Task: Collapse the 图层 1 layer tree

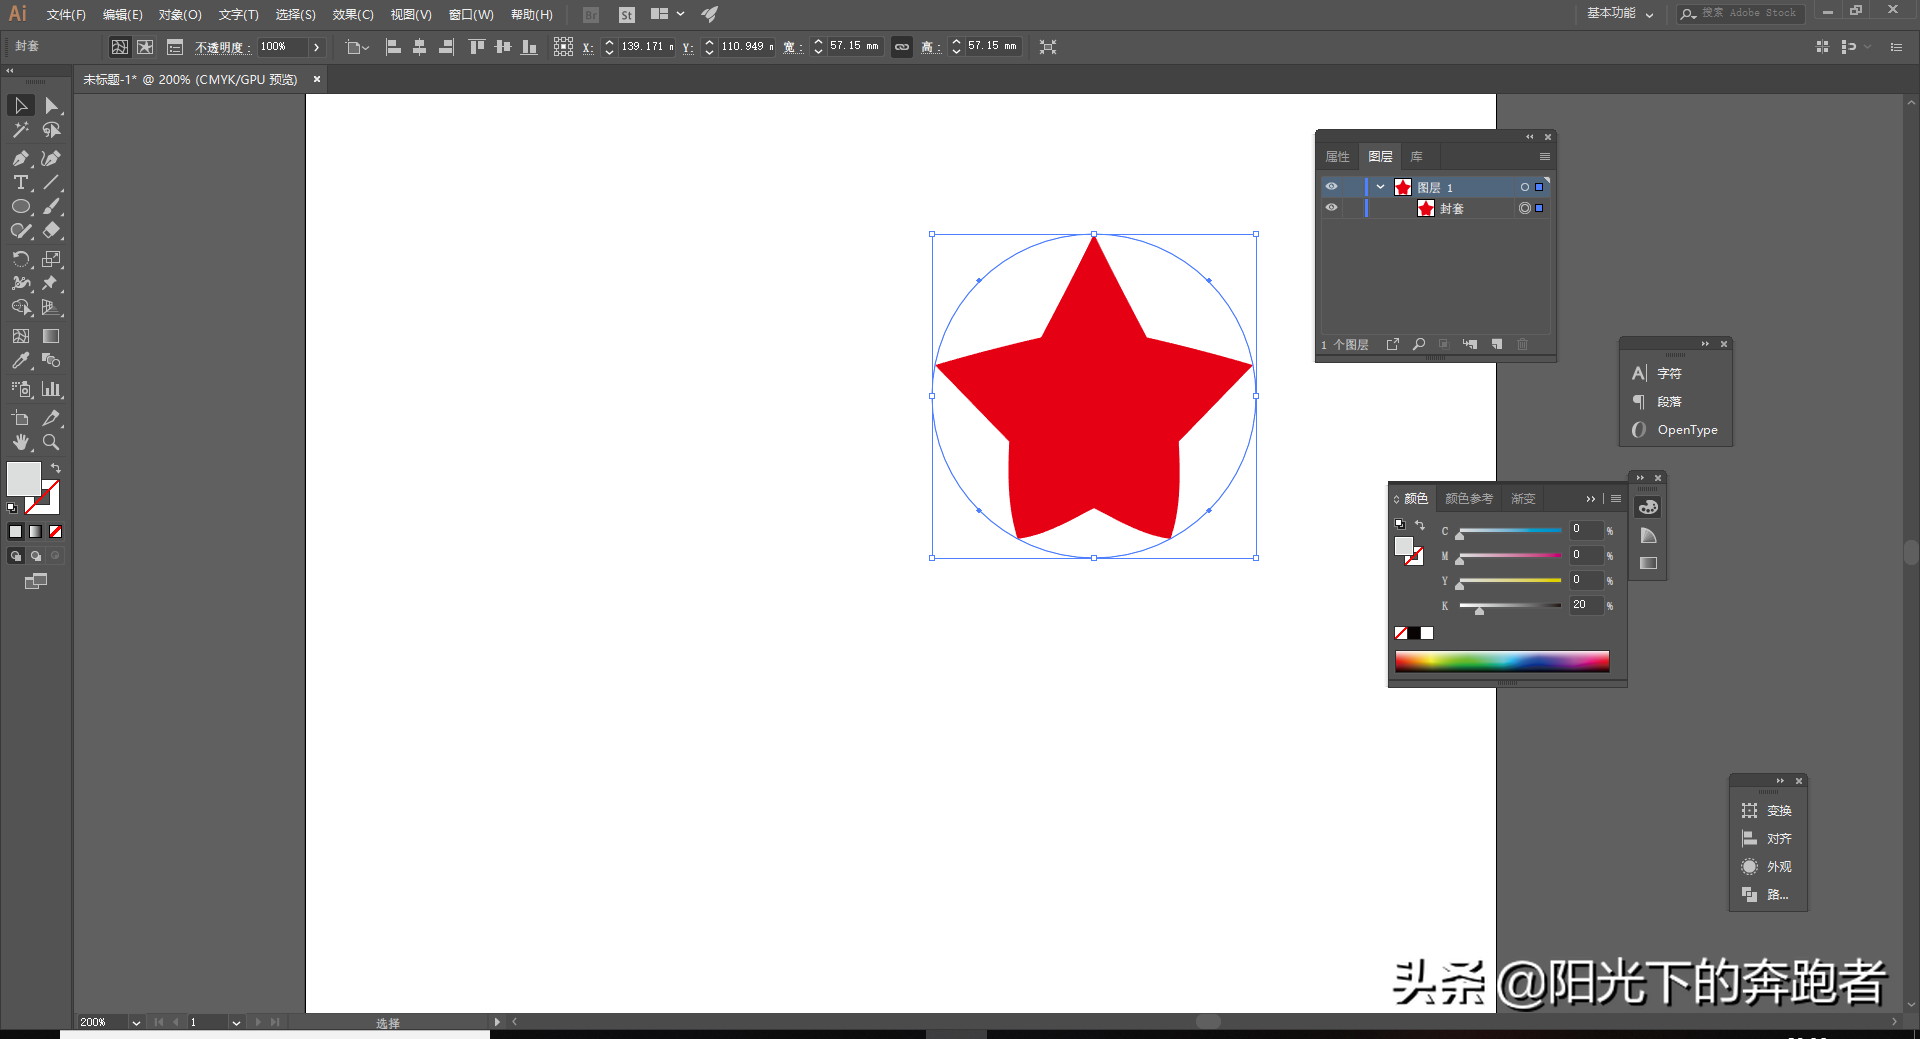Action: point(1380,187)
